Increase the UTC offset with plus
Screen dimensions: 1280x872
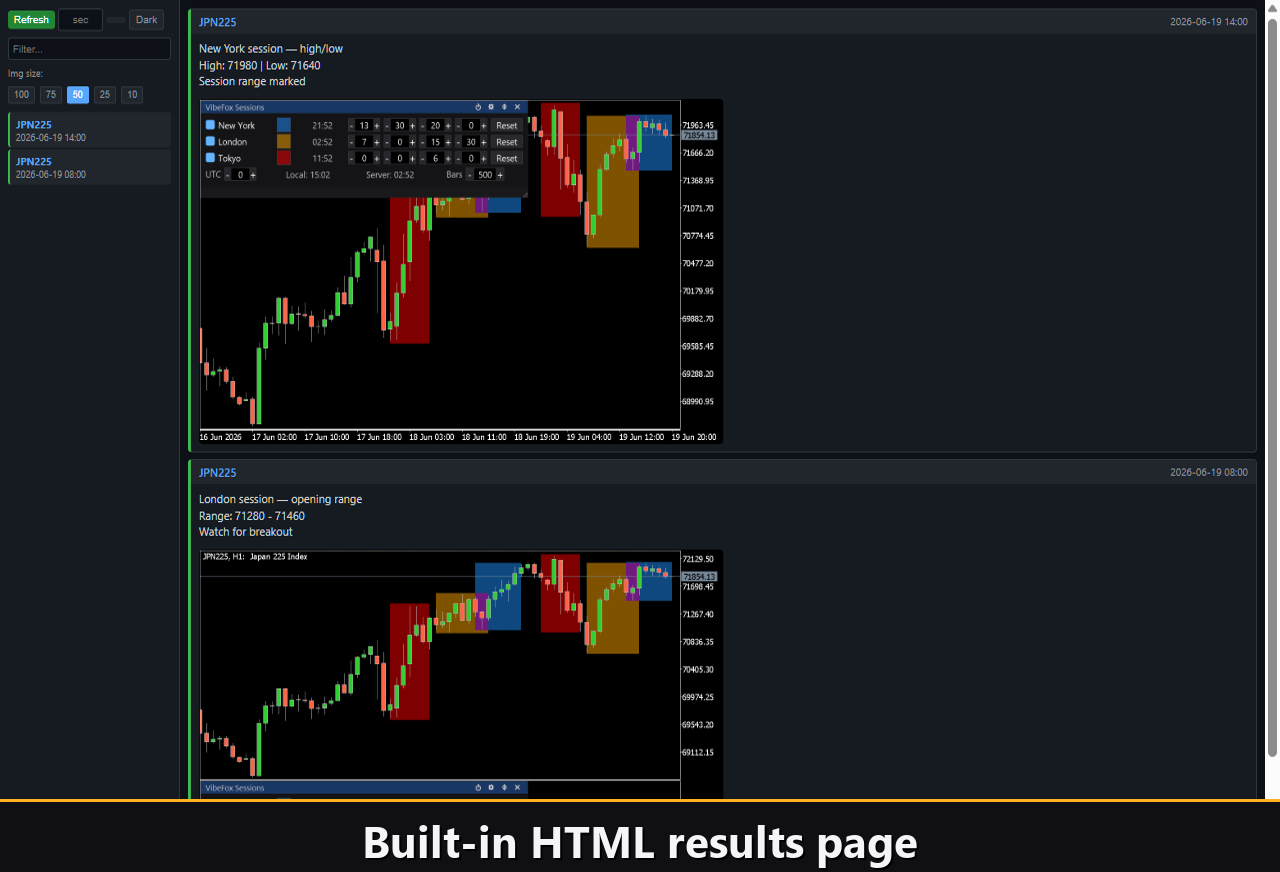pos(253,175)
